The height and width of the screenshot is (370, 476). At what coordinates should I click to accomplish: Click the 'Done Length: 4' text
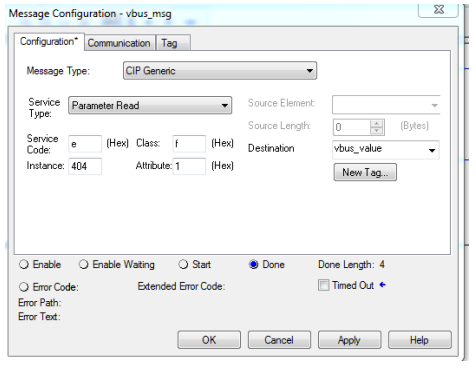click(351, 265)
